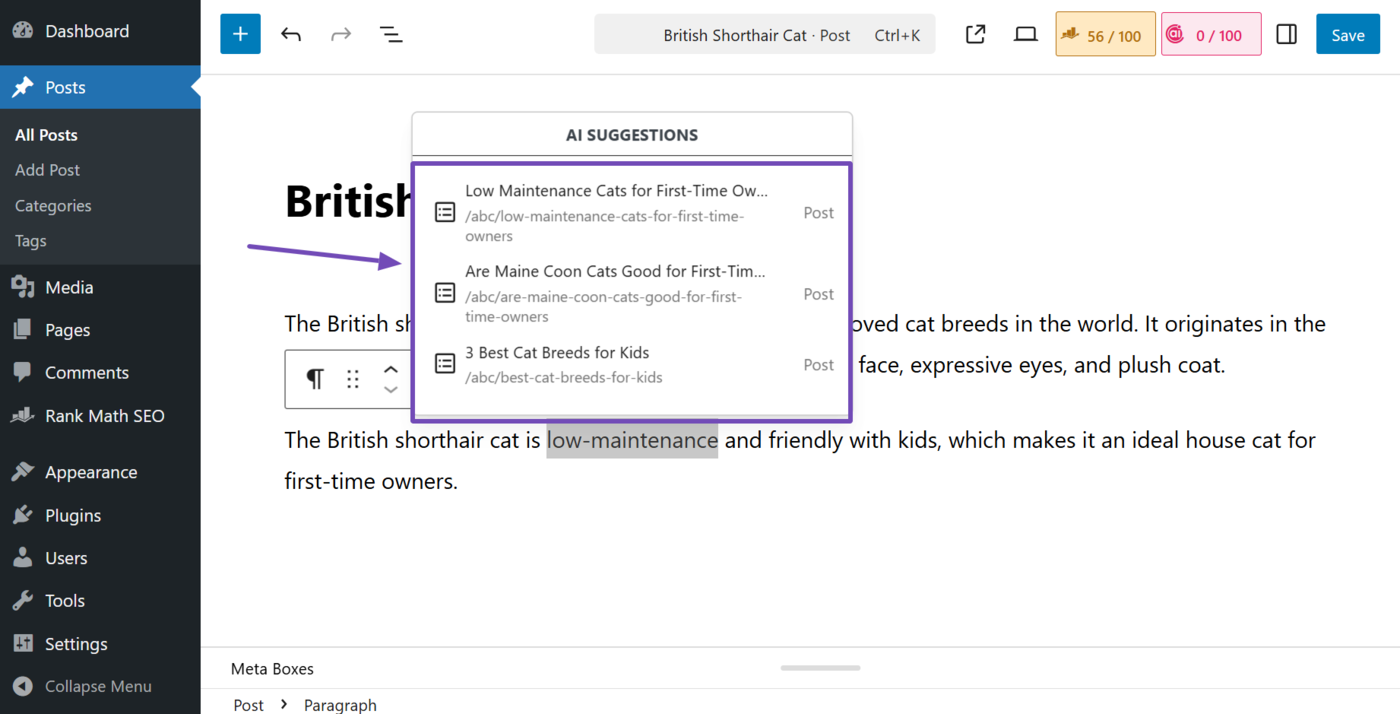The width and height of the screenshot is (1400, 714).
Task: Click the blue block inserter plus button
Action: [240, 34]
